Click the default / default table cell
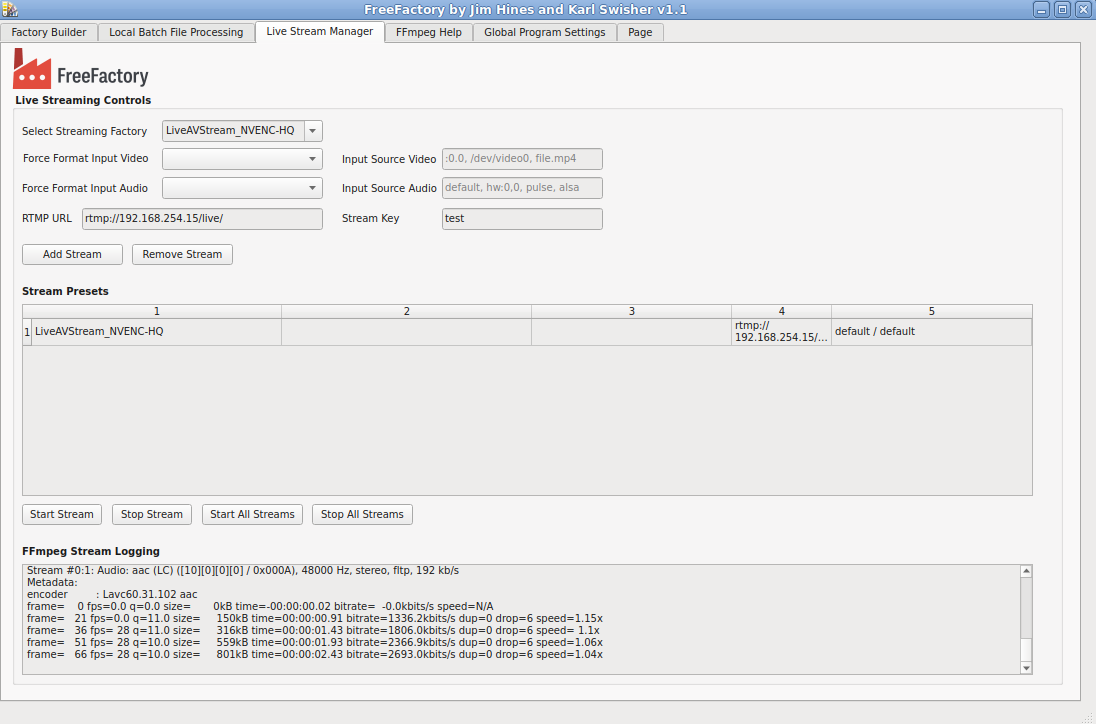 [x=931, y=332]
